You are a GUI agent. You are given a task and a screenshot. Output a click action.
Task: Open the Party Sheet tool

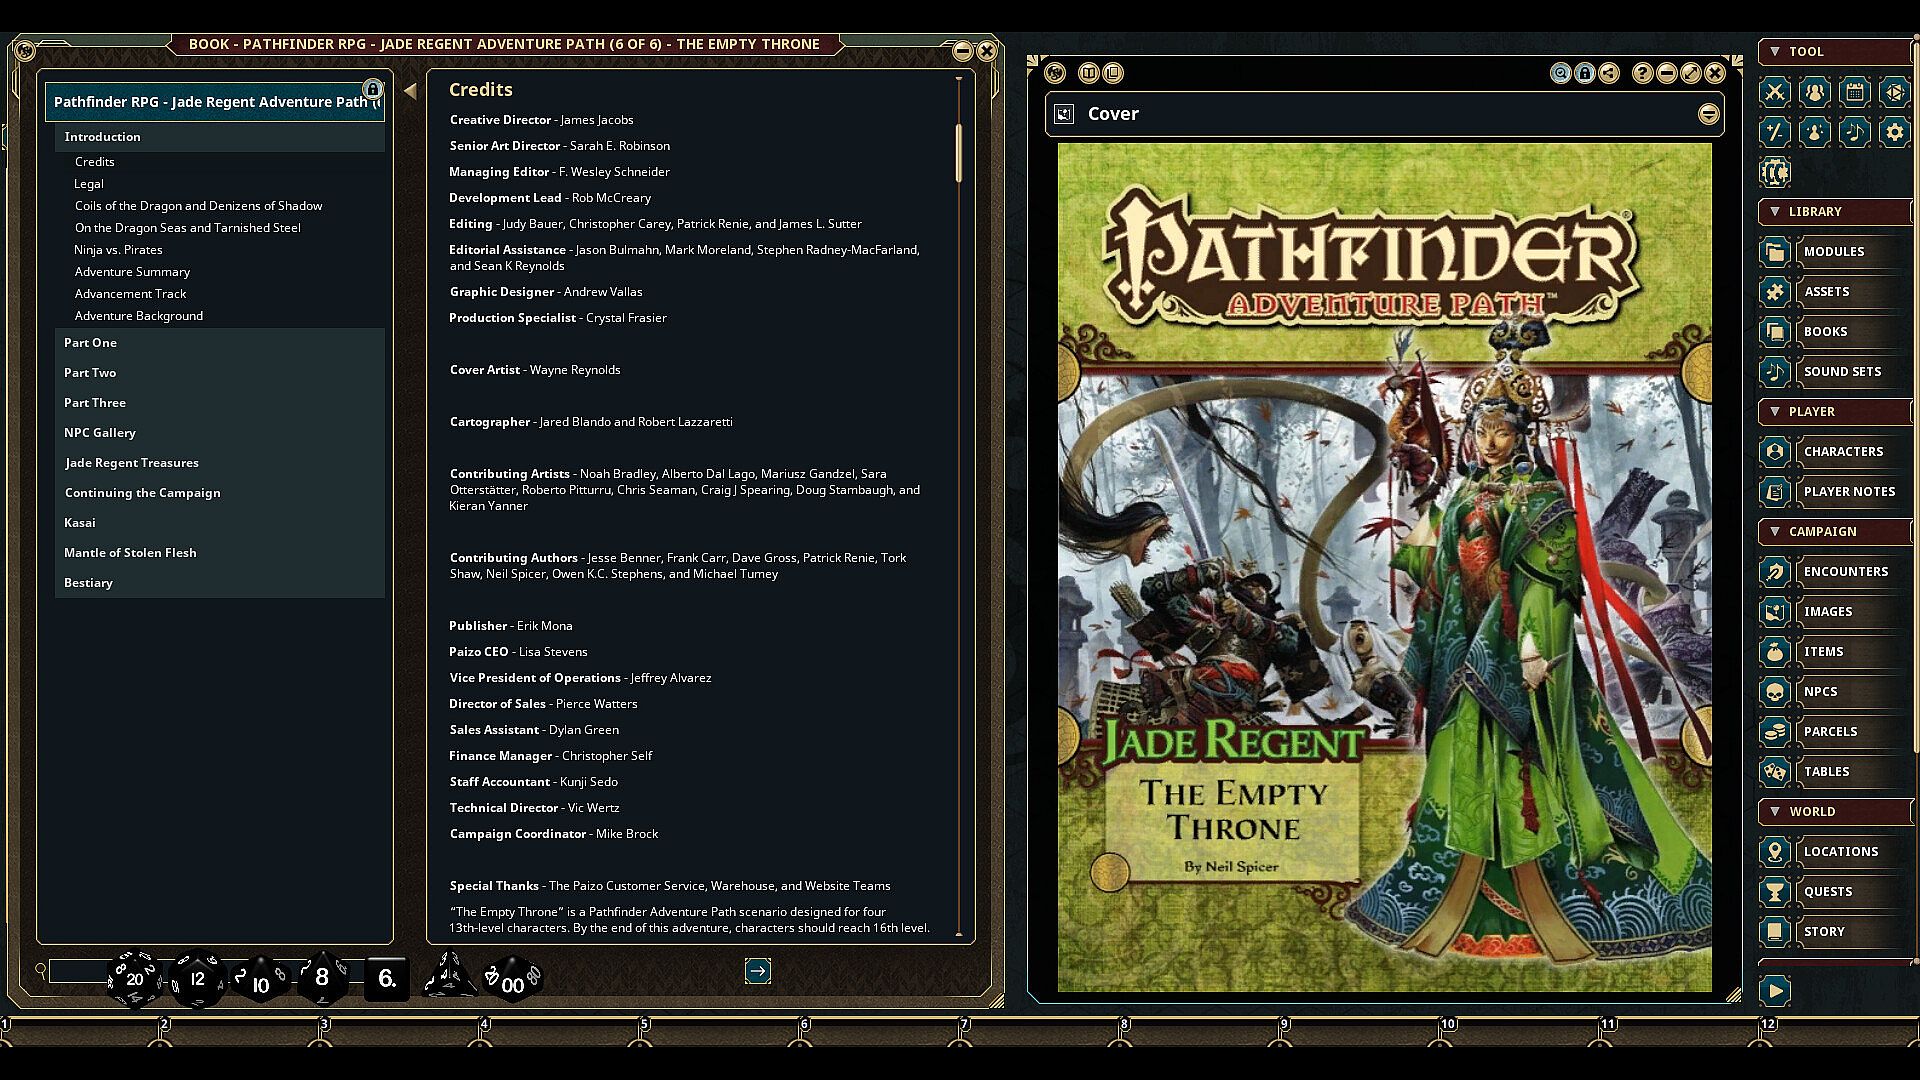point(1815,92)
